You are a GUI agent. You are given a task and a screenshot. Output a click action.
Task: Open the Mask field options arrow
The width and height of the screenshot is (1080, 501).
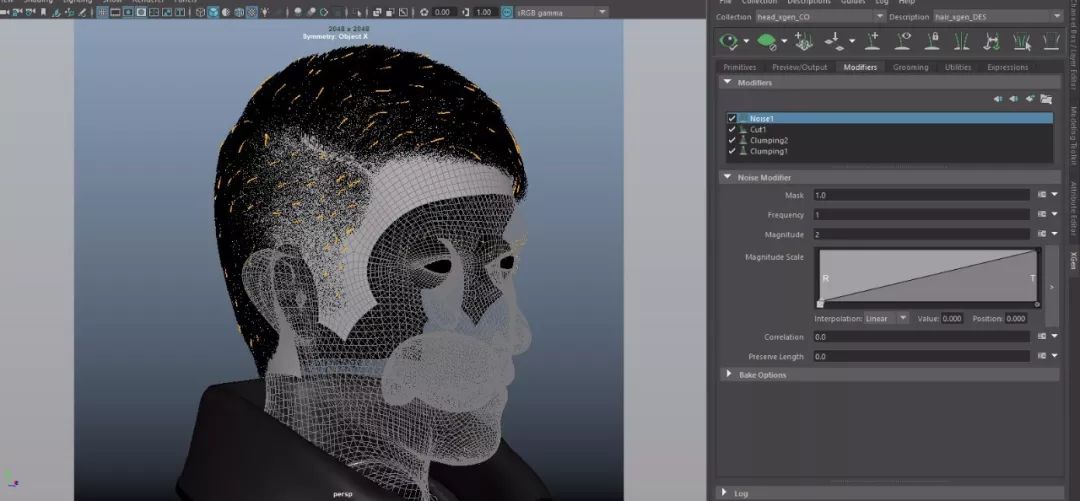(x=1055, y=196)
